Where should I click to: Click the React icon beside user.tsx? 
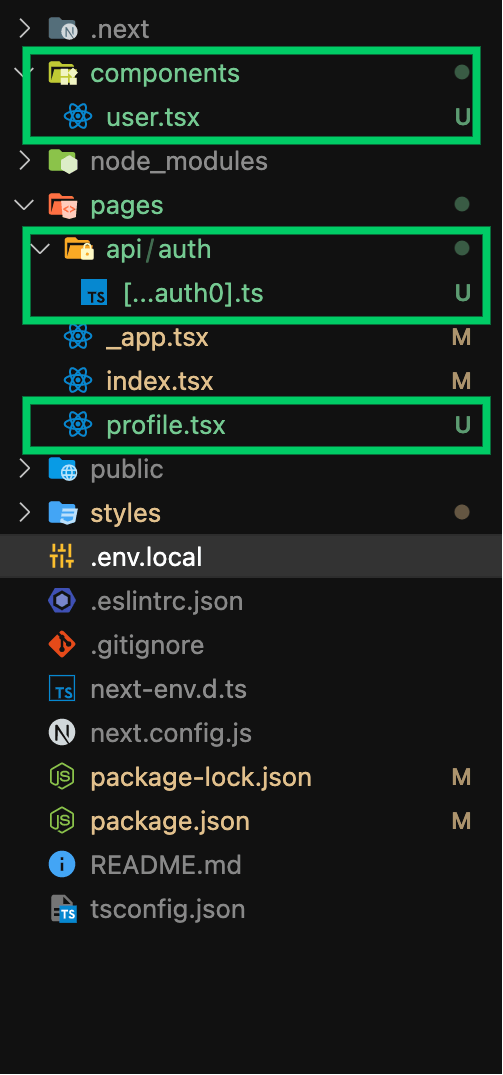(x=78, y=117)
